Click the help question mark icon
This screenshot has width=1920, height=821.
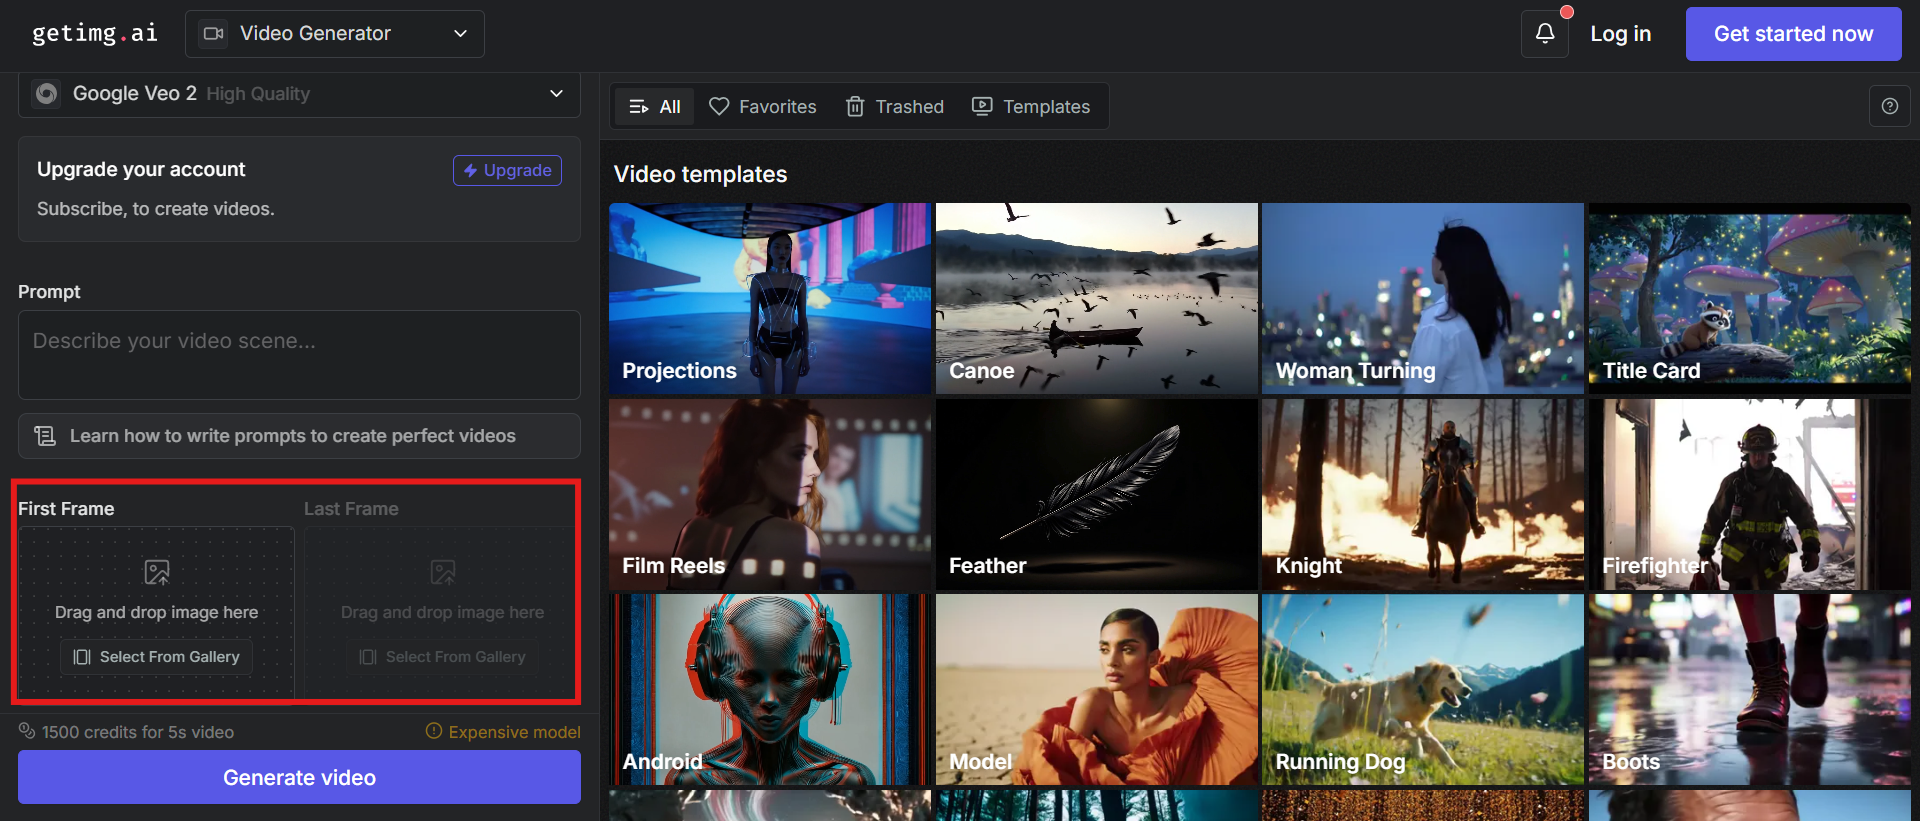pyautogui.click(x=1890, y=106)
